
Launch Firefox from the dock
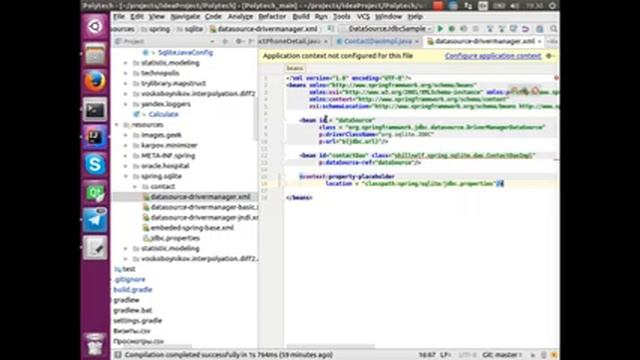(95, 81)
